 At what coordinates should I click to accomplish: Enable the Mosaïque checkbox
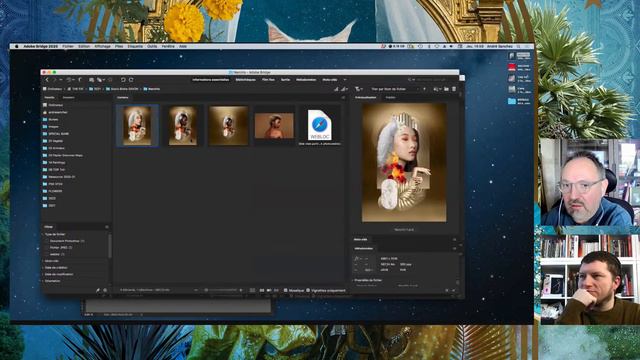tap(285, 290)
